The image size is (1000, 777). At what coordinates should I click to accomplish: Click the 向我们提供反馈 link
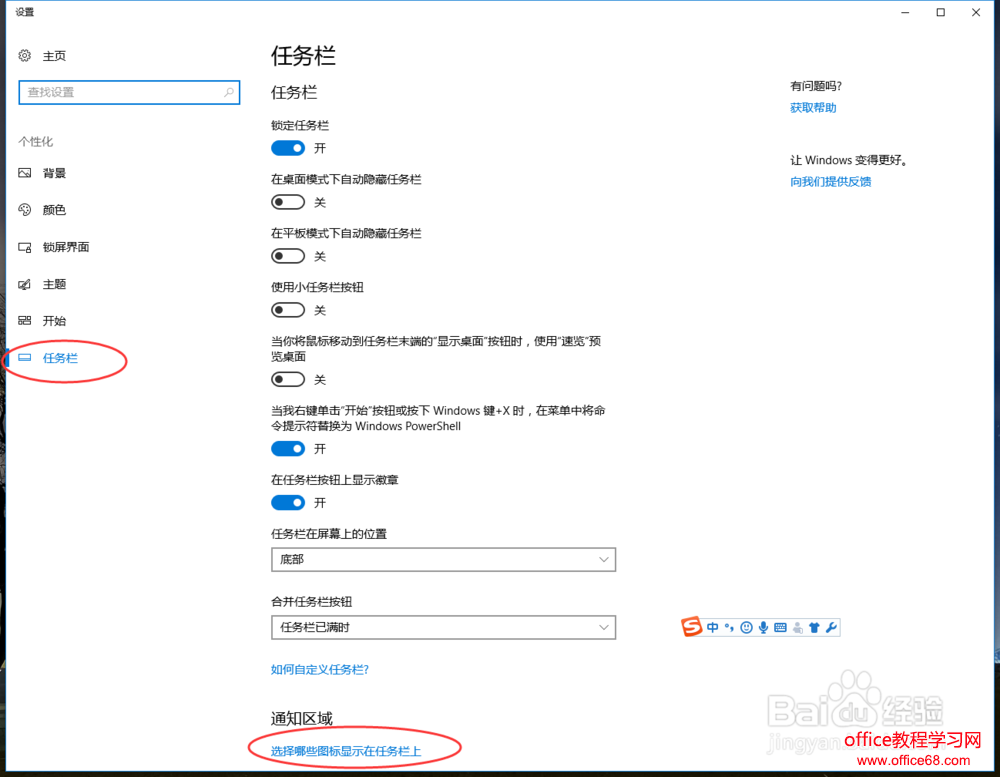[x=830, y=182]
